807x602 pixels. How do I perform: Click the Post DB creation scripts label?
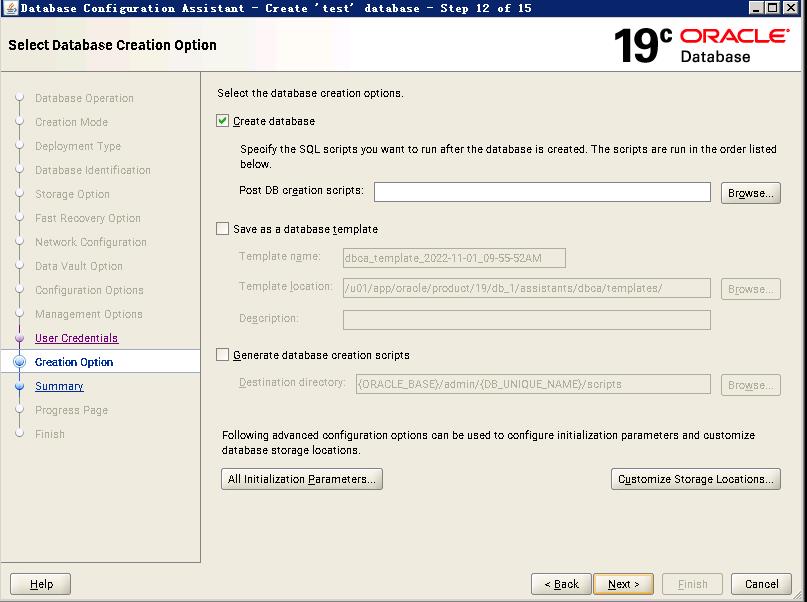[301, 190]
